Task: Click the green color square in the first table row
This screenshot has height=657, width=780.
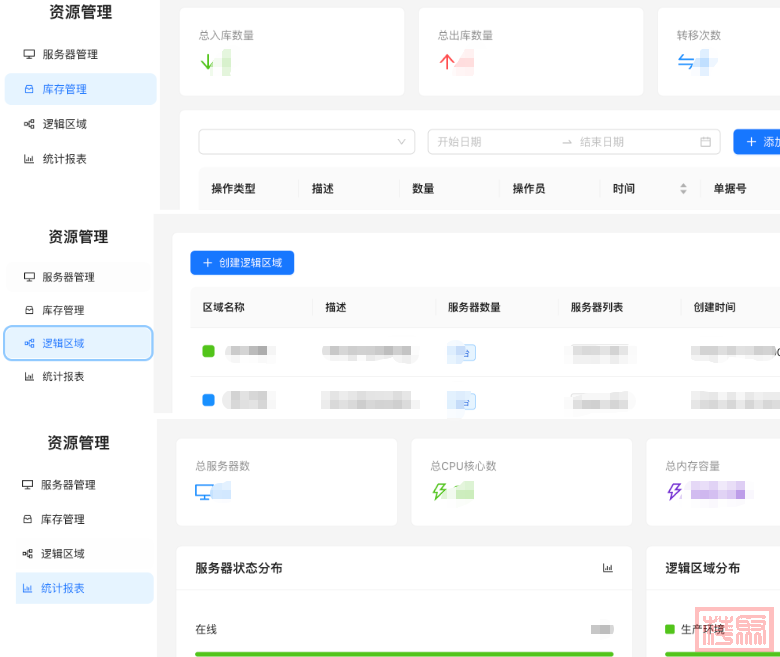Action: coord(209,351)
